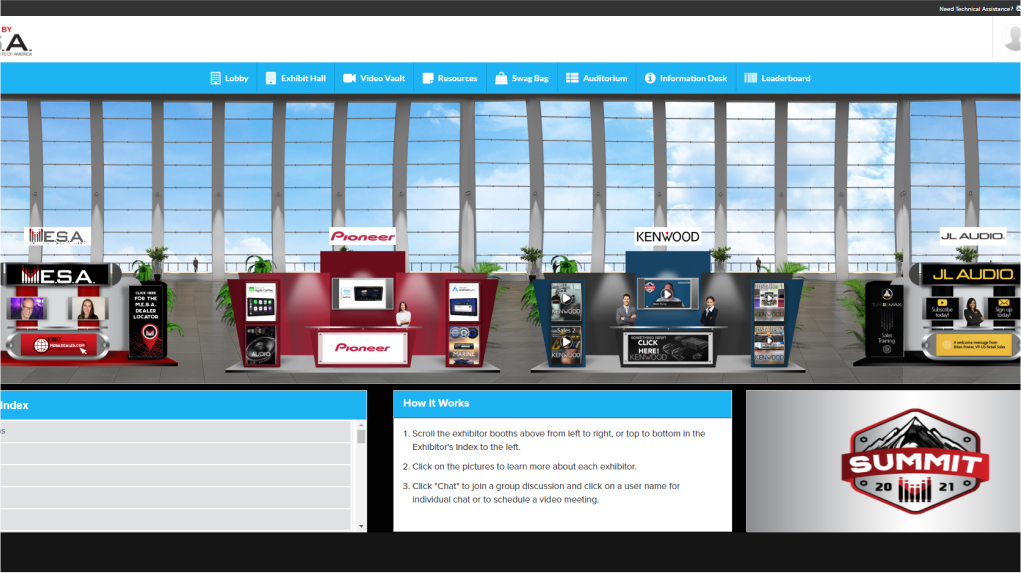Open the Pioneer center screen display
Screen dimensions: 1021x573
[x=363, y=294]
